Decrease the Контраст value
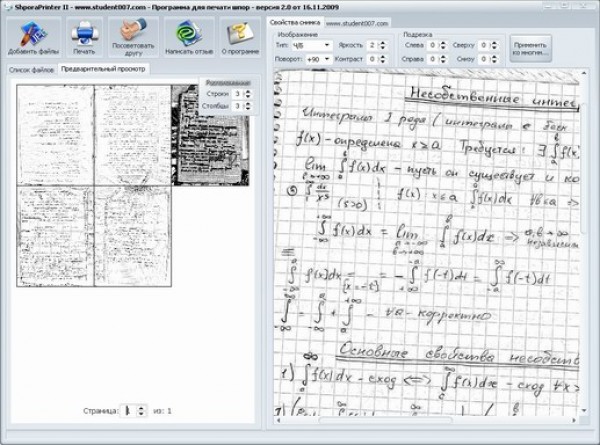The width and height of the screenshot is (600, 445). 383,62
